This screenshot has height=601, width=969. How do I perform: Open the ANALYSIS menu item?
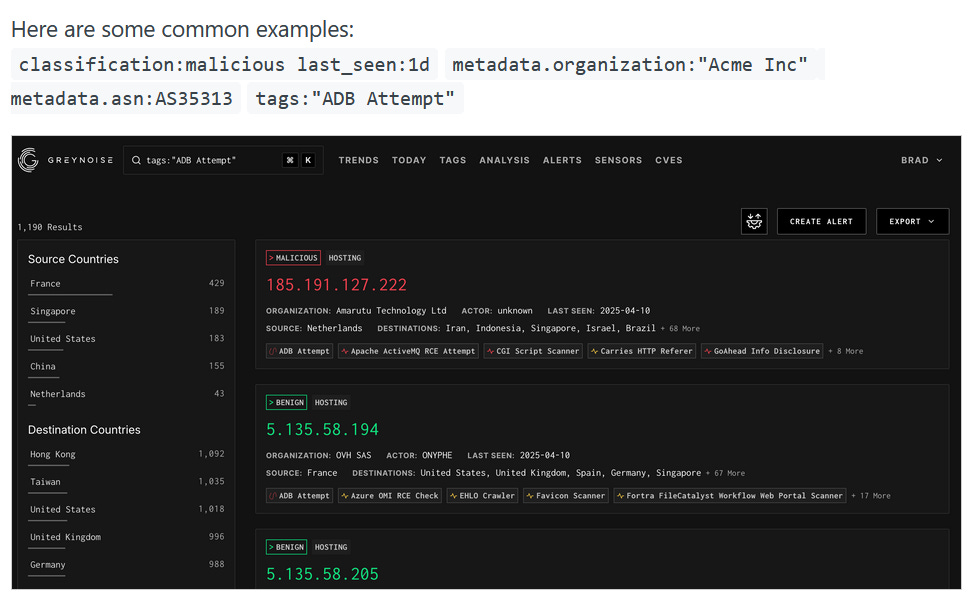[504, 160]
